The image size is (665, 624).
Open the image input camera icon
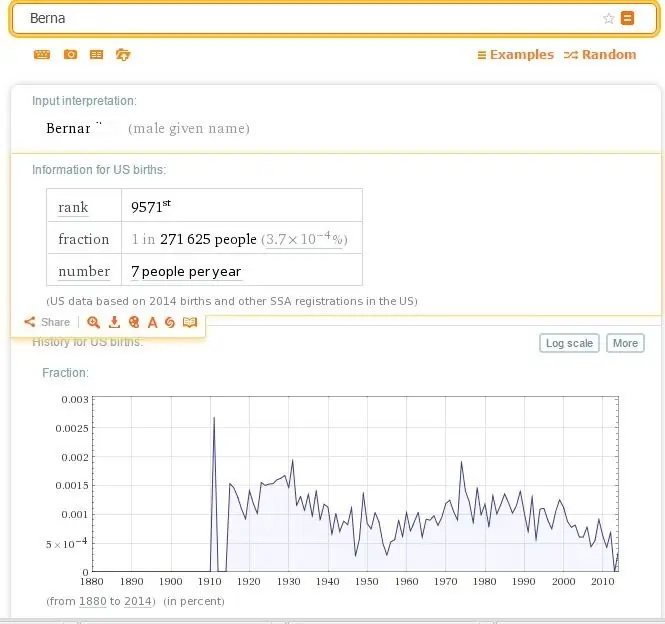[x=70, y=55]
